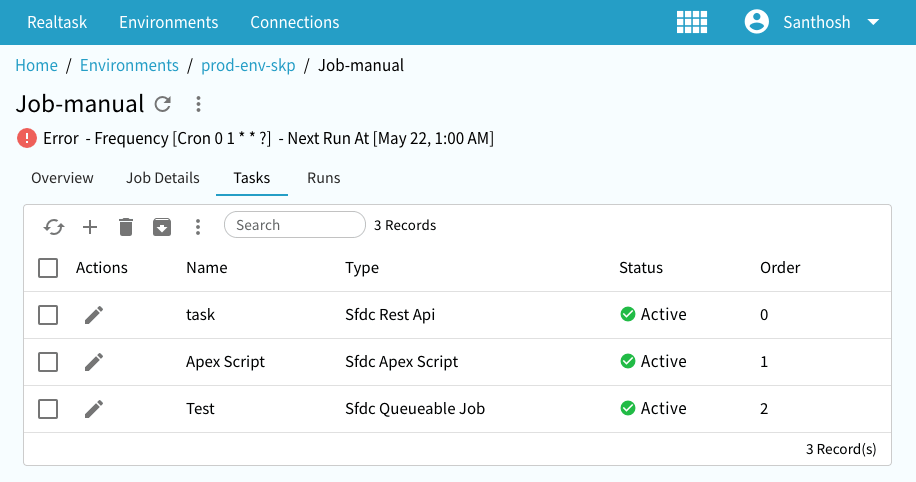916x482 pixels.
Task: Add a new task with plus icon
Action: pyautogui.click(x=90, y=227)
